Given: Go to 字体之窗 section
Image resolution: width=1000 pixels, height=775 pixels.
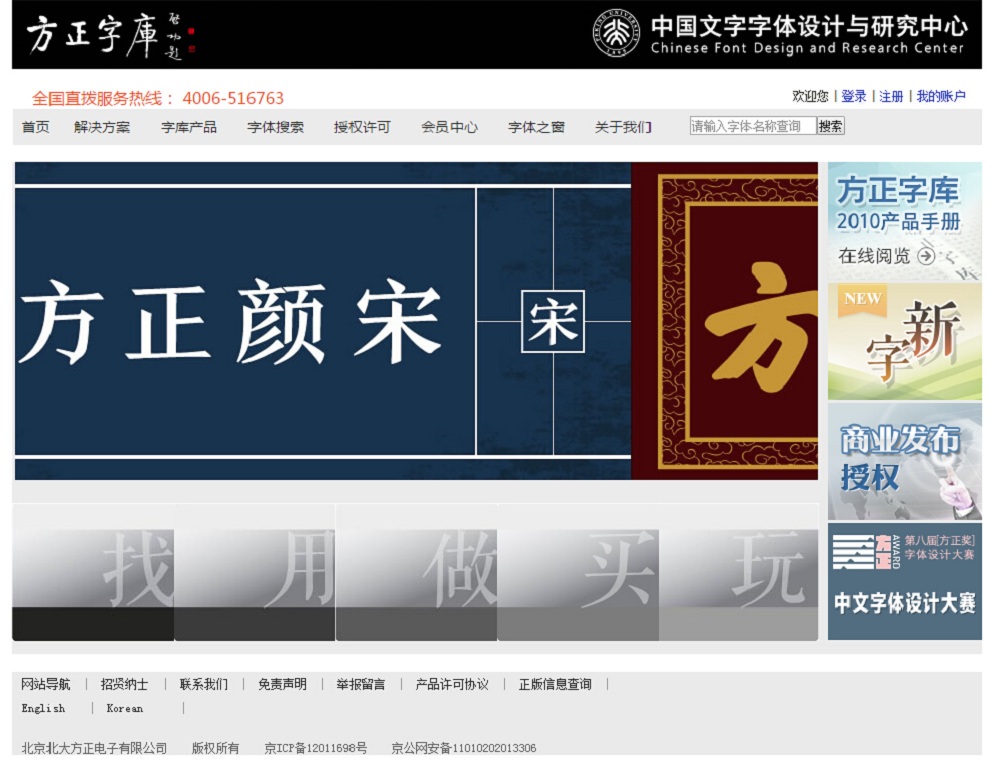Looking at the screenshot, I should [x=536, y=127].
